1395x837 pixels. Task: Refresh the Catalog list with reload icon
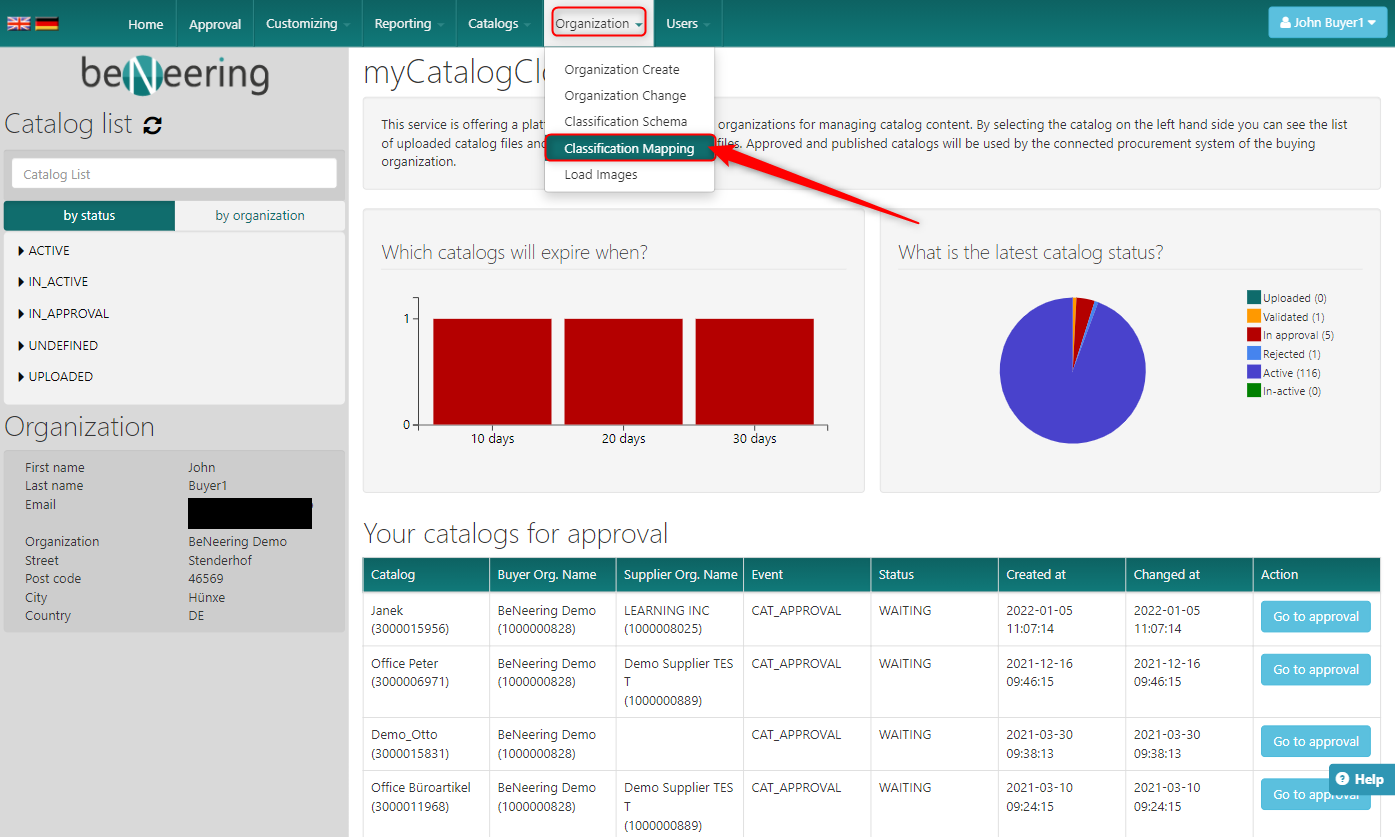point(152,125)
